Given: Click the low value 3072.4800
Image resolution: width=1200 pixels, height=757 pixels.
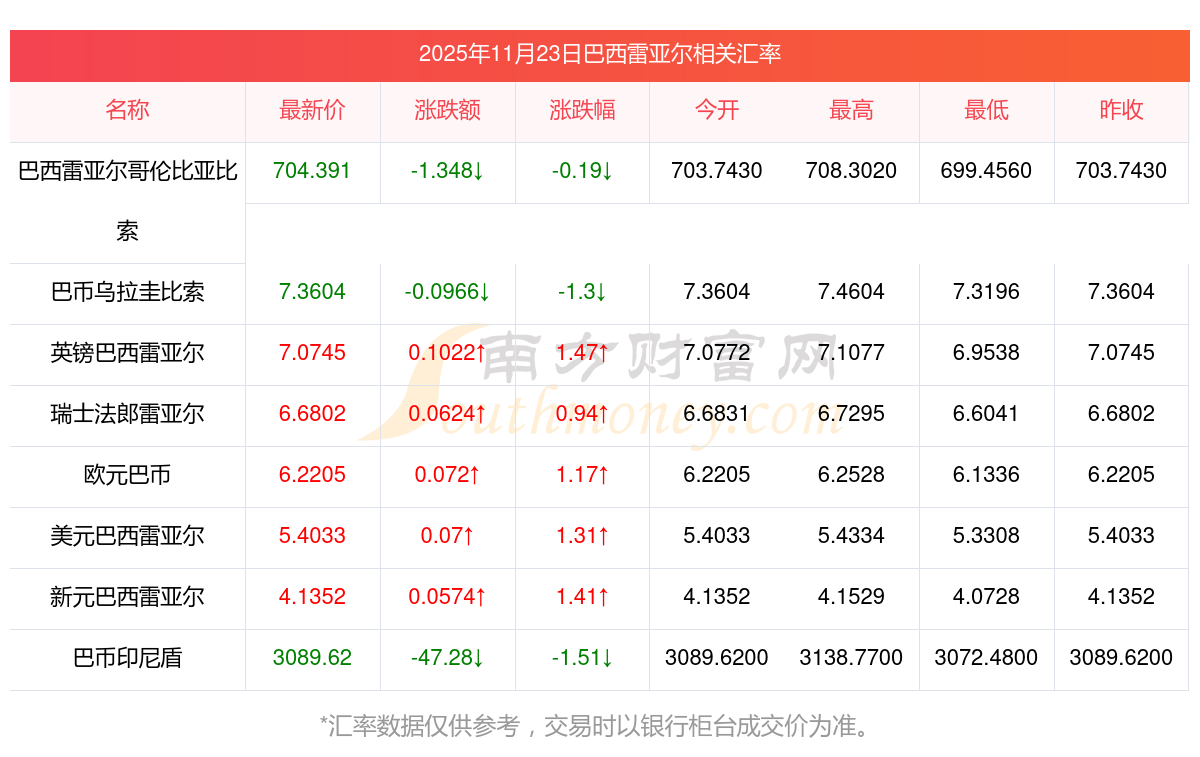Looking at the screenshot, I should [x=986, y=658].
